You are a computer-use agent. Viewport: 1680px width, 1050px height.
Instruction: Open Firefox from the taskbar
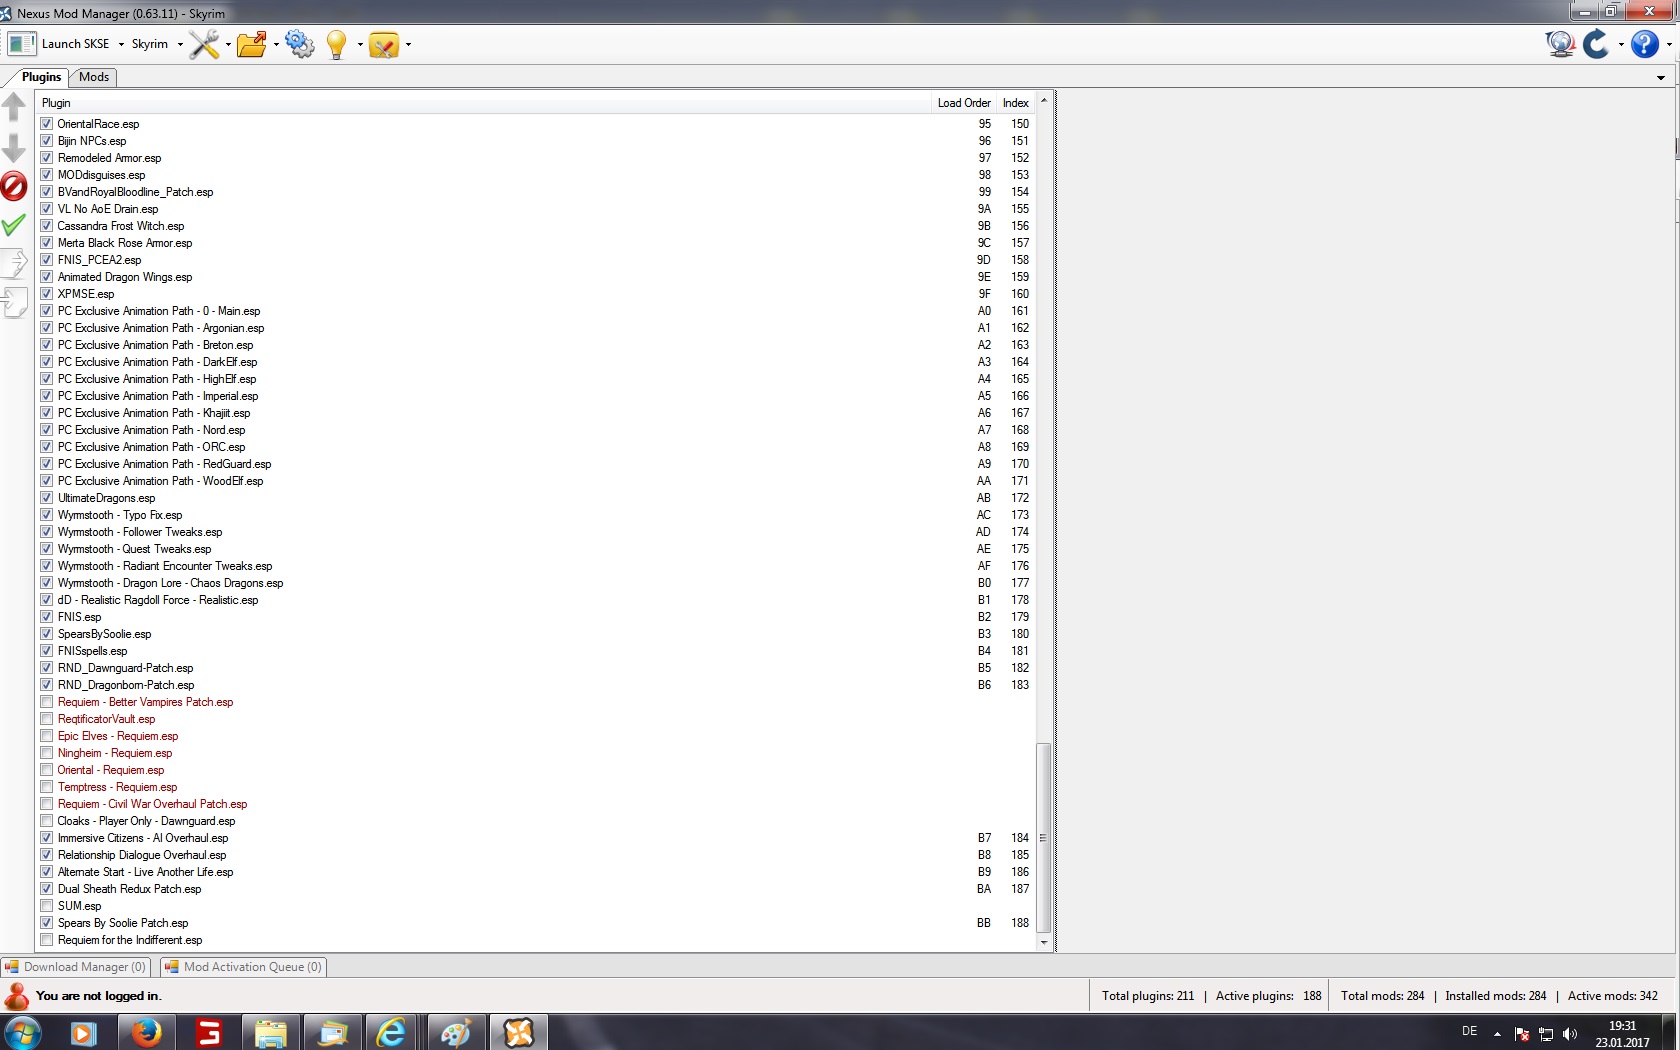click(146, 1032)
